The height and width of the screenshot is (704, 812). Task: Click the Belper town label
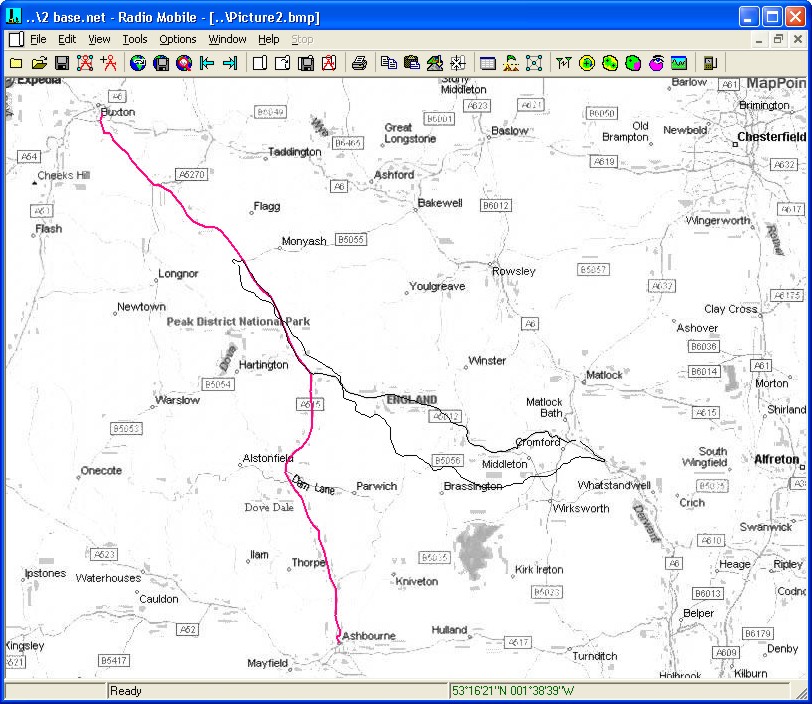(x=699, y=613)
